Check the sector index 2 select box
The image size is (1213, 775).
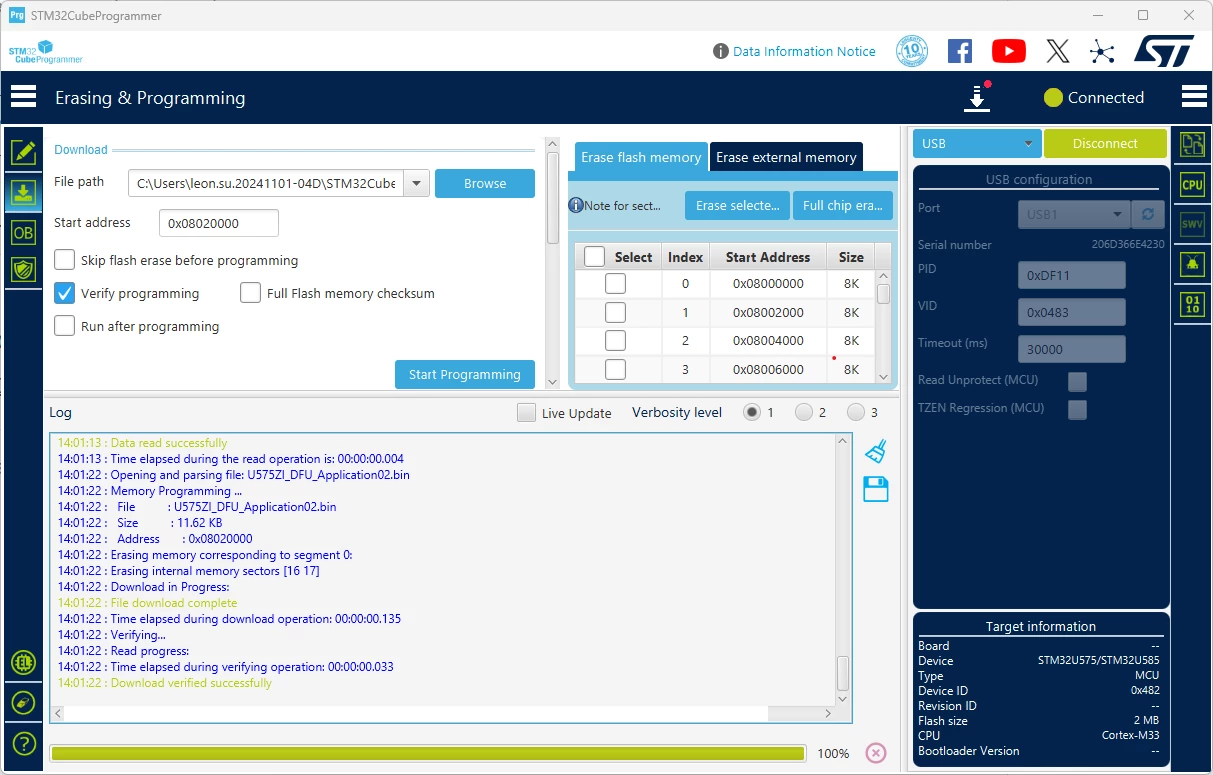(616, 341)
